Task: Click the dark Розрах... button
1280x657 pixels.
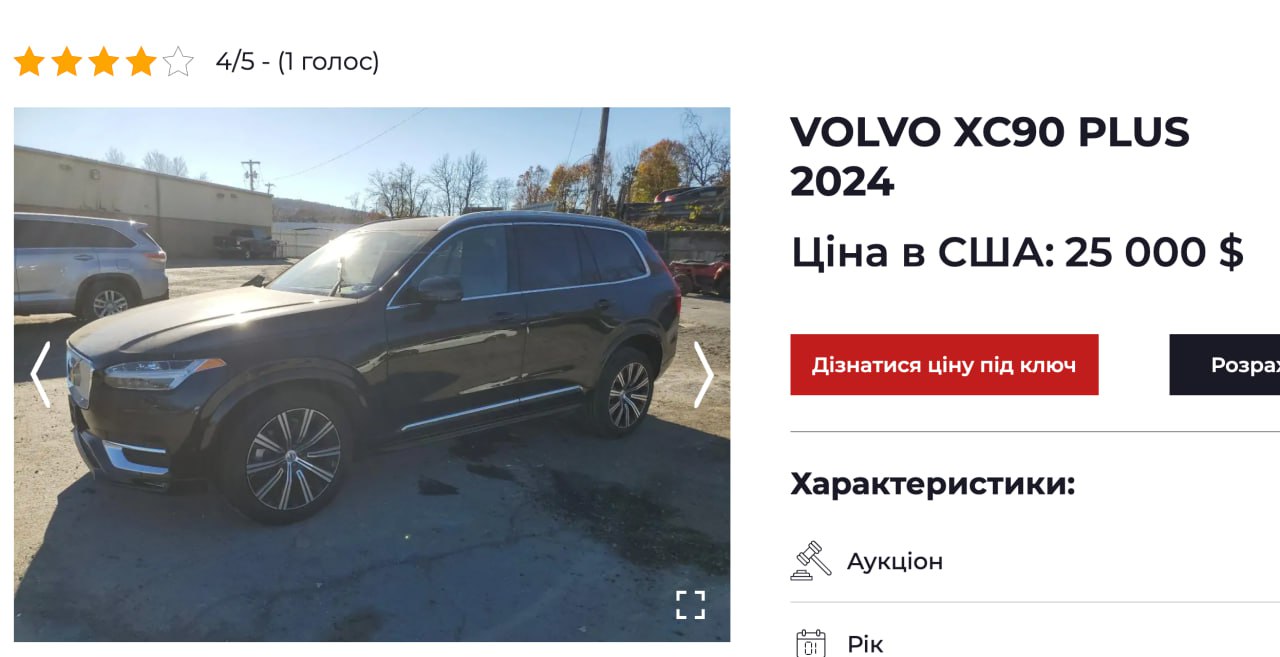Action: [x=1225, y=365]
